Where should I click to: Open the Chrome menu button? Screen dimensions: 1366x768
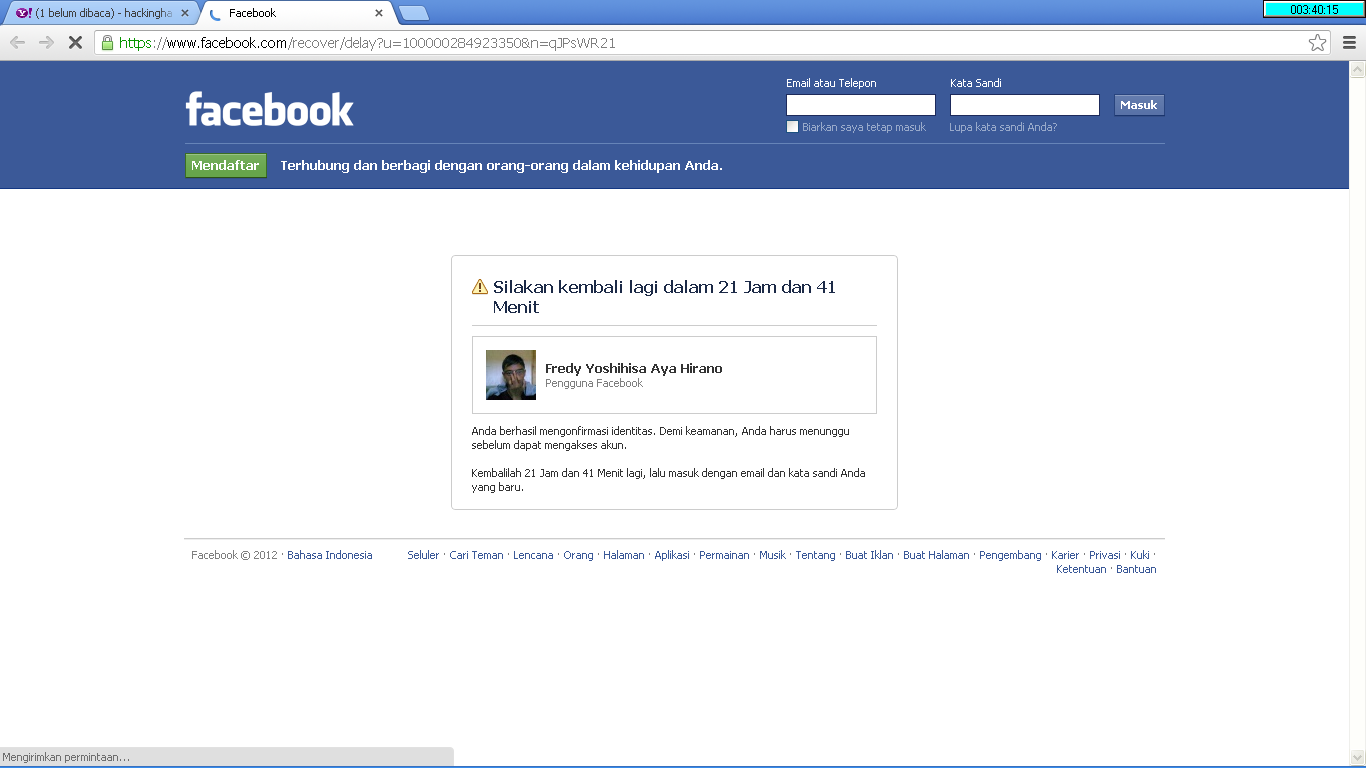1349,42
